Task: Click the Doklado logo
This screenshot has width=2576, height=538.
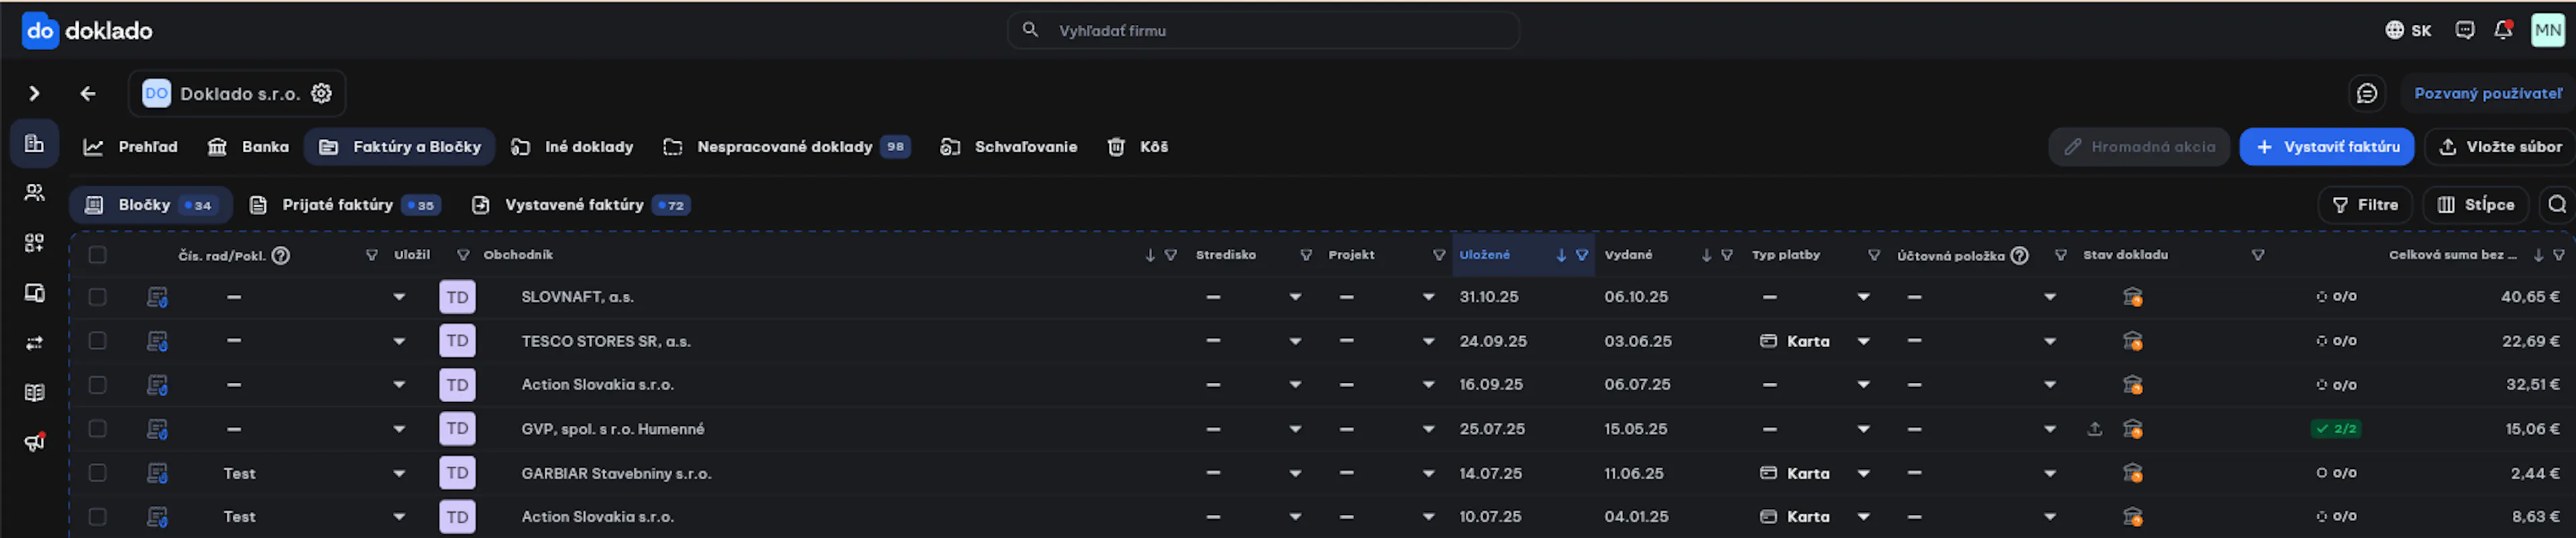Action: point(87,31)
